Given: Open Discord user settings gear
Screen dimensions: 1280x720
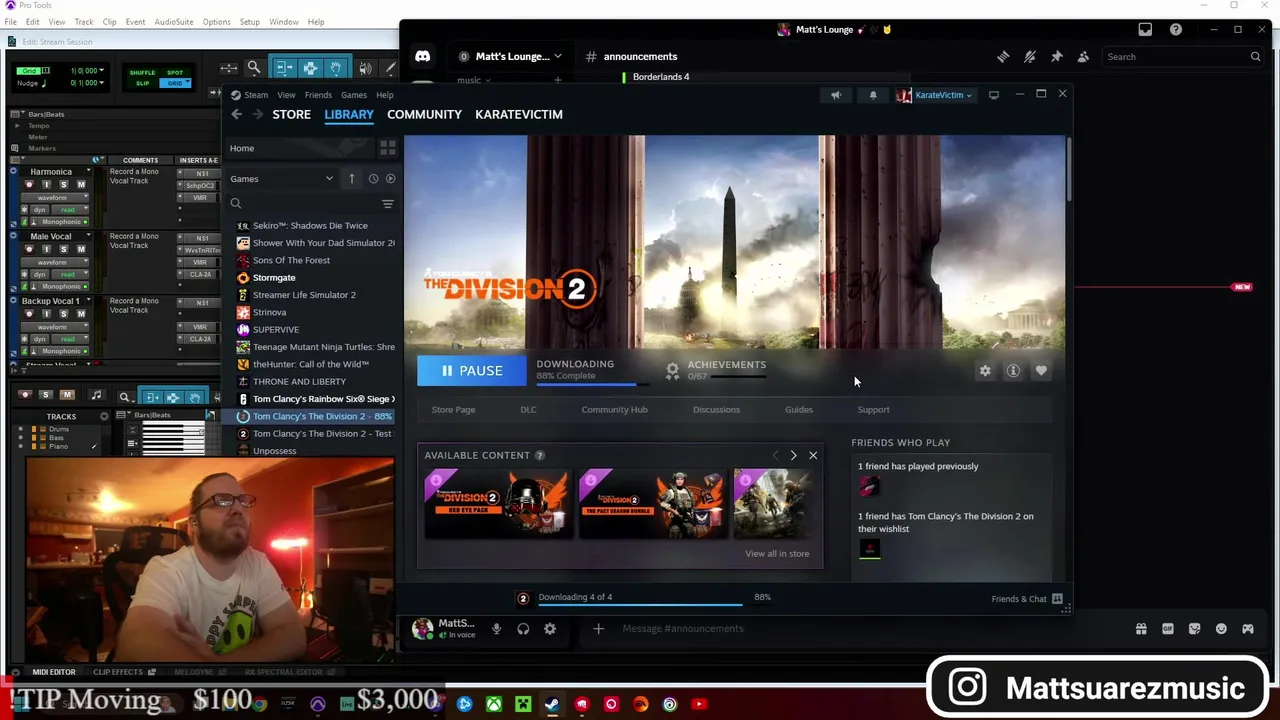Looking at the screenshot, I should (x=549, y=629).
